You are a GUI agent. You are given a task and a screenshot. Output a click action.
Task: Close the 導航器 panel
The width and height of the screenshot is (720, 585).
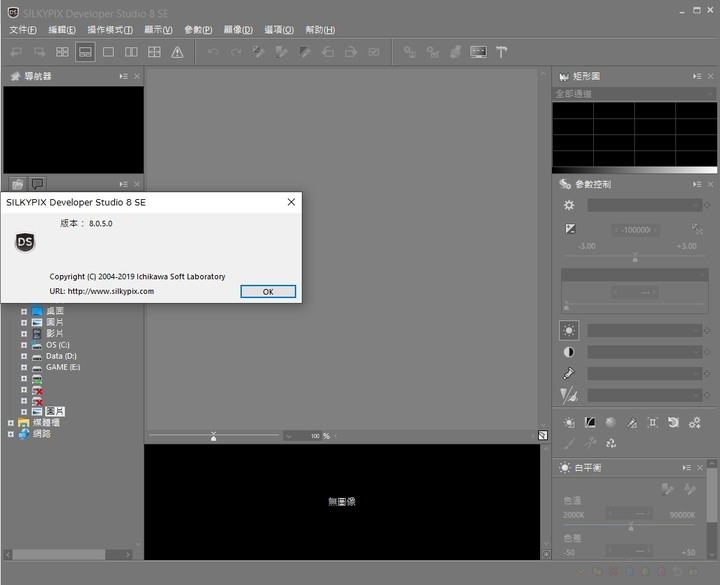tap(137, 76)
